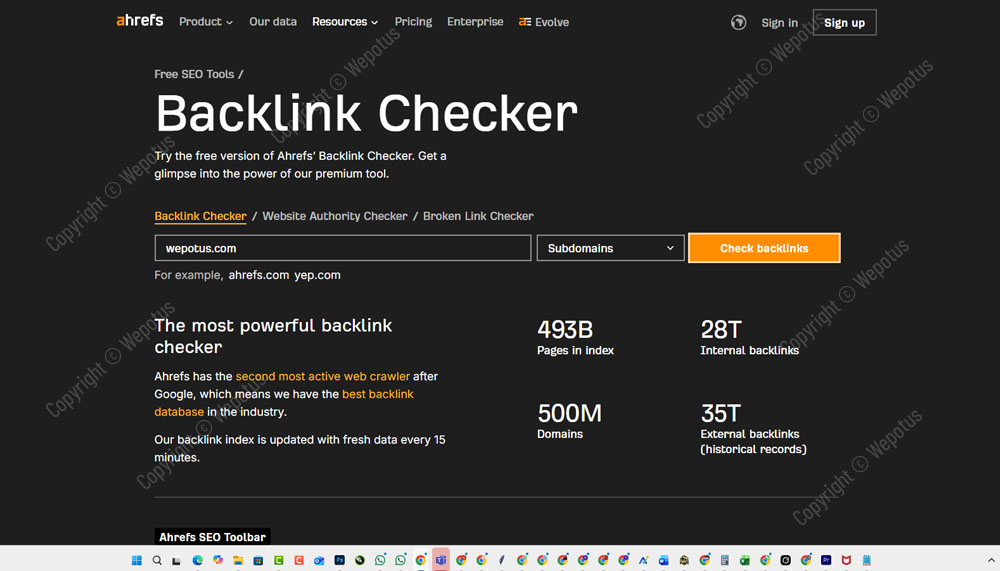Focus the domain input containing wepotus.com
This screenshot has height=571, width=1000.
(342, 248)
